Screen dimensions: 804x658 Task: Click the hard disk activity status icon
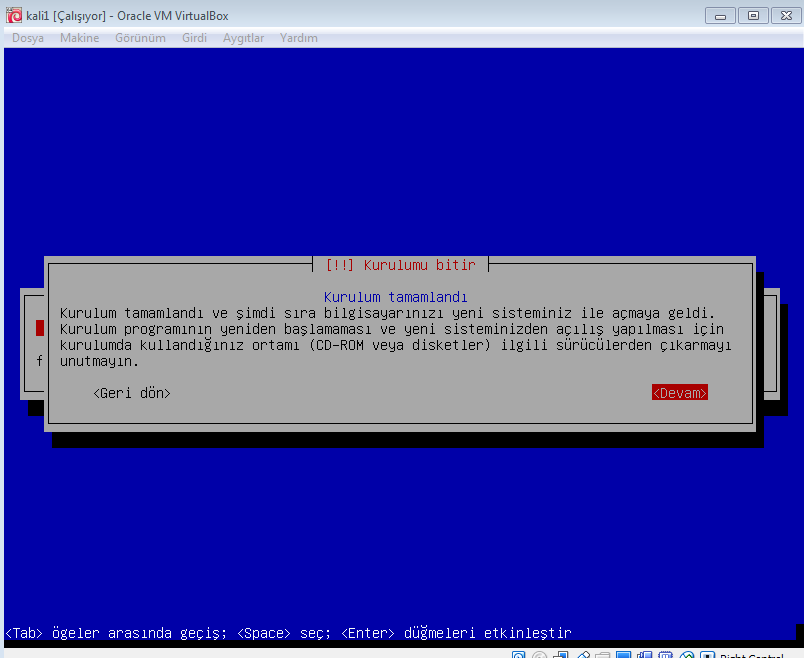pyautogui.click(x=519, y=655)
